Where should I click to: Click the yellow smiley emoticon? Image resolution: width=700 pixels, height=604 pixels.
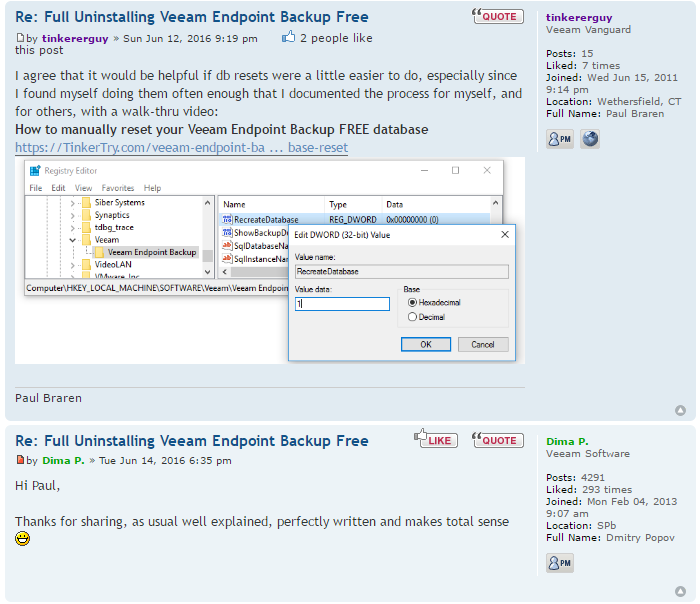tap(22, 538)
